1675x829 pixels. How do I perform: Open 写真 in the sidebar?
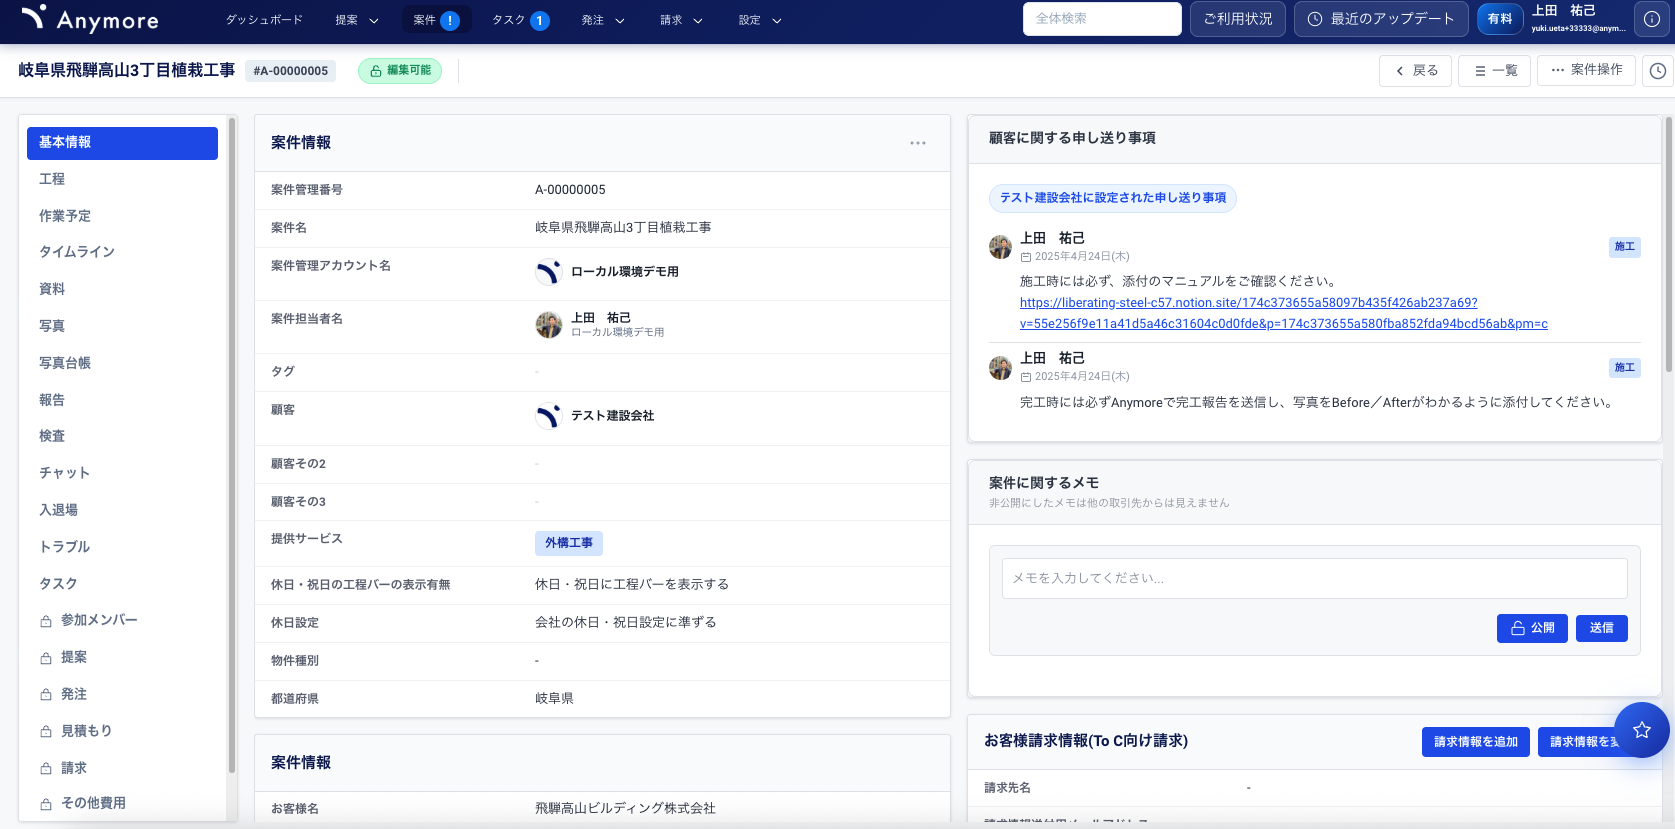122,326
